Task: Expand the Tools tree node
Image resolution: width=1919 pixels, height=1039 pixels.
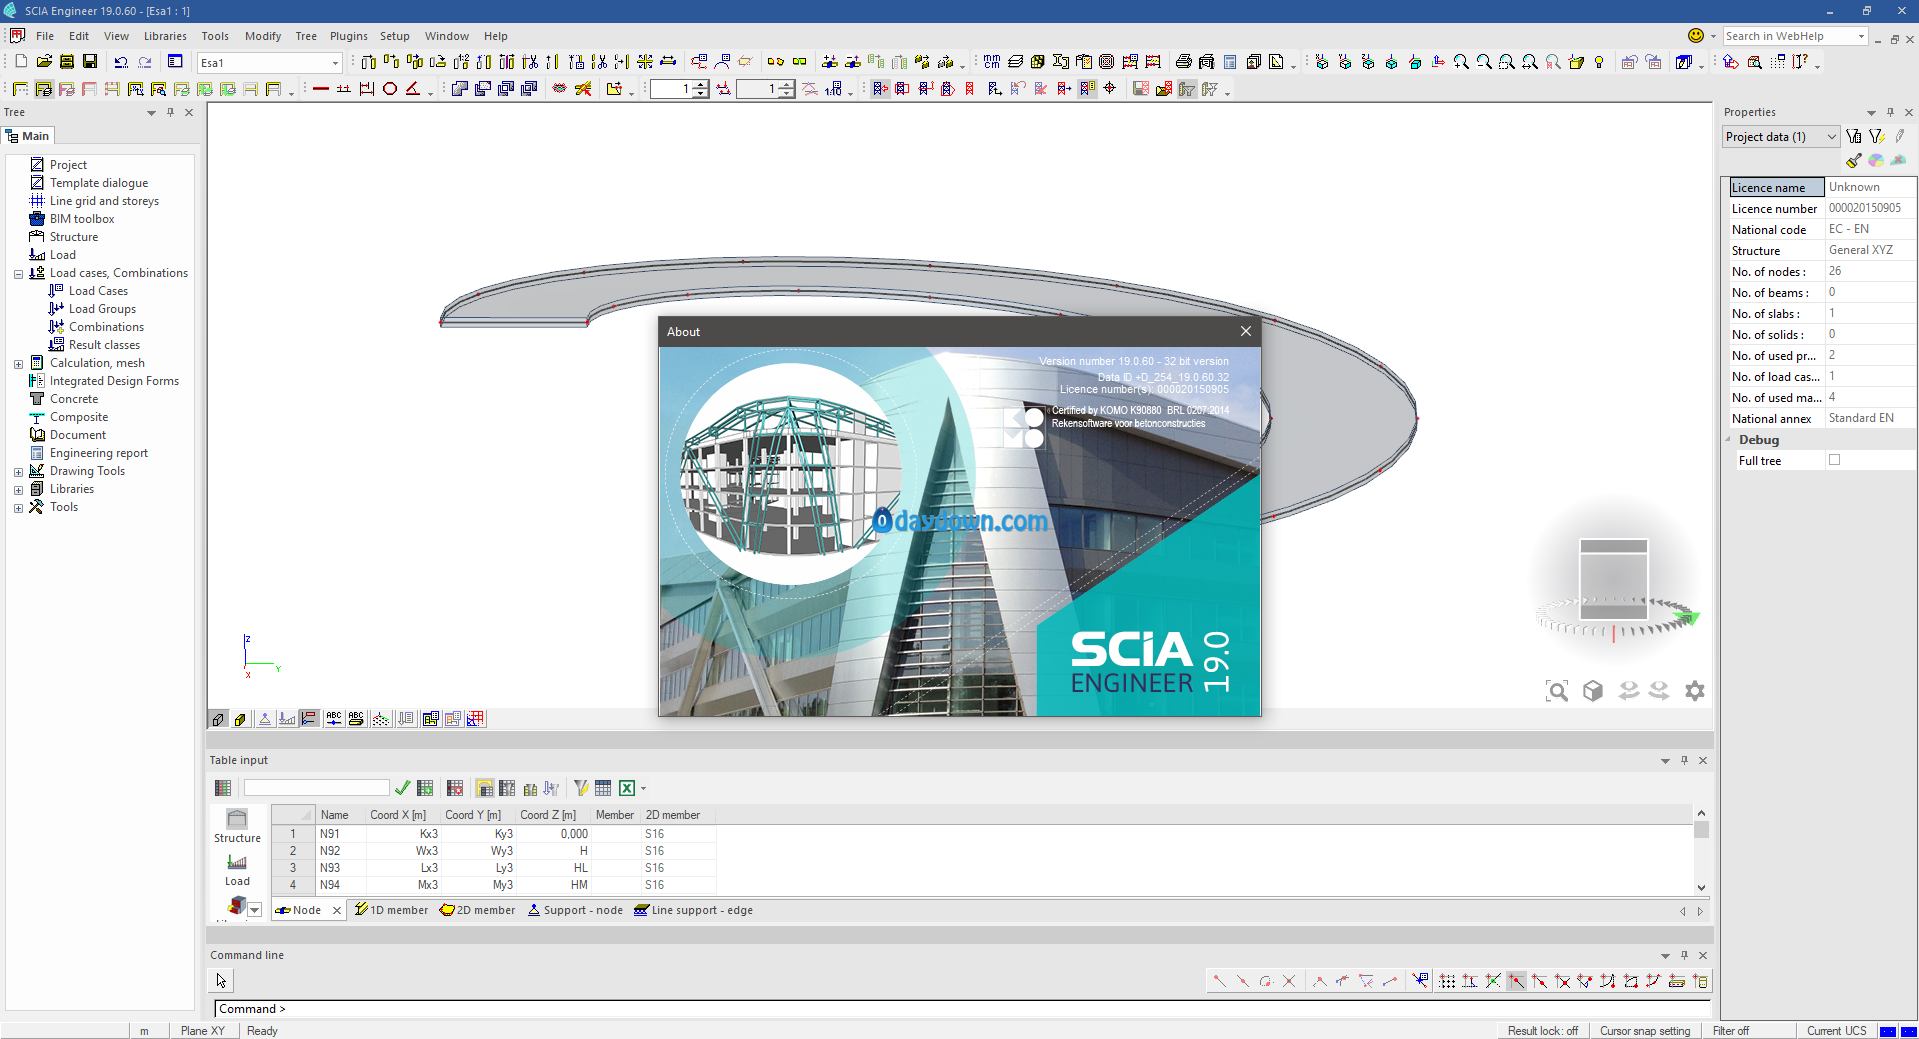Action: (18, 508)
